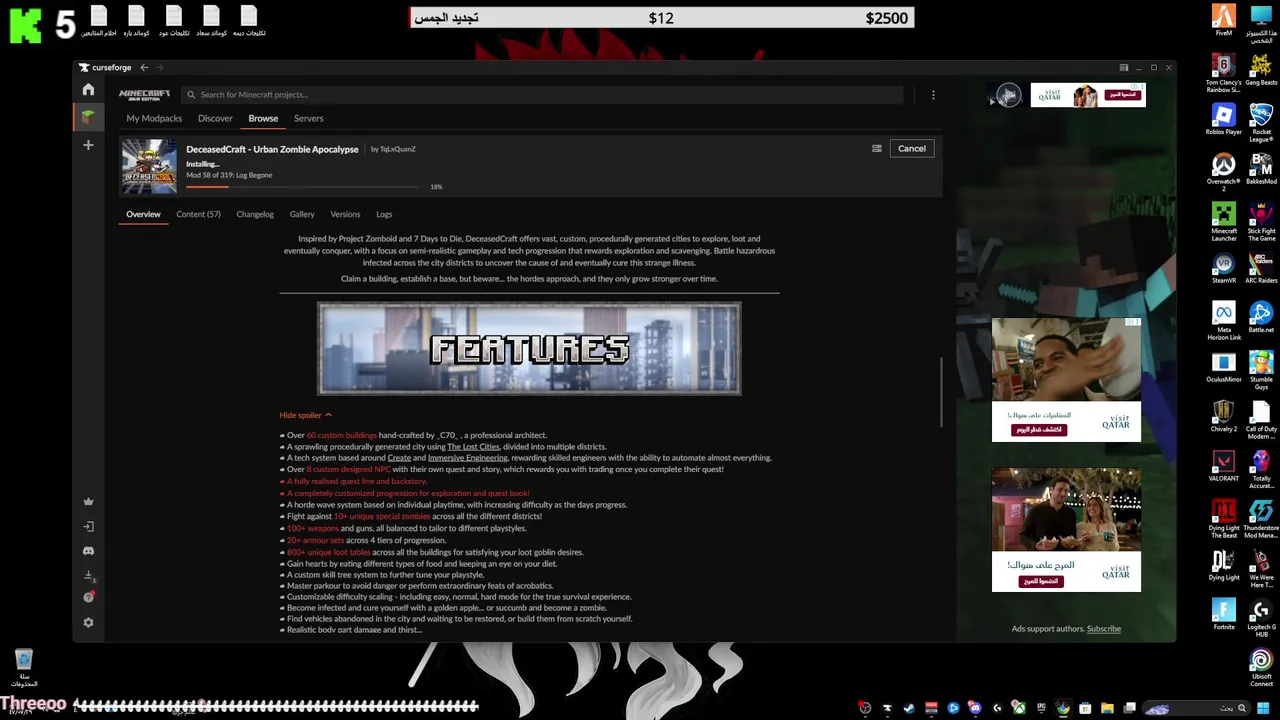The height and width of the screenshot is (720, 1280).
Task: Click the Minecraft Java Edition logo
Action: point(145,95)
